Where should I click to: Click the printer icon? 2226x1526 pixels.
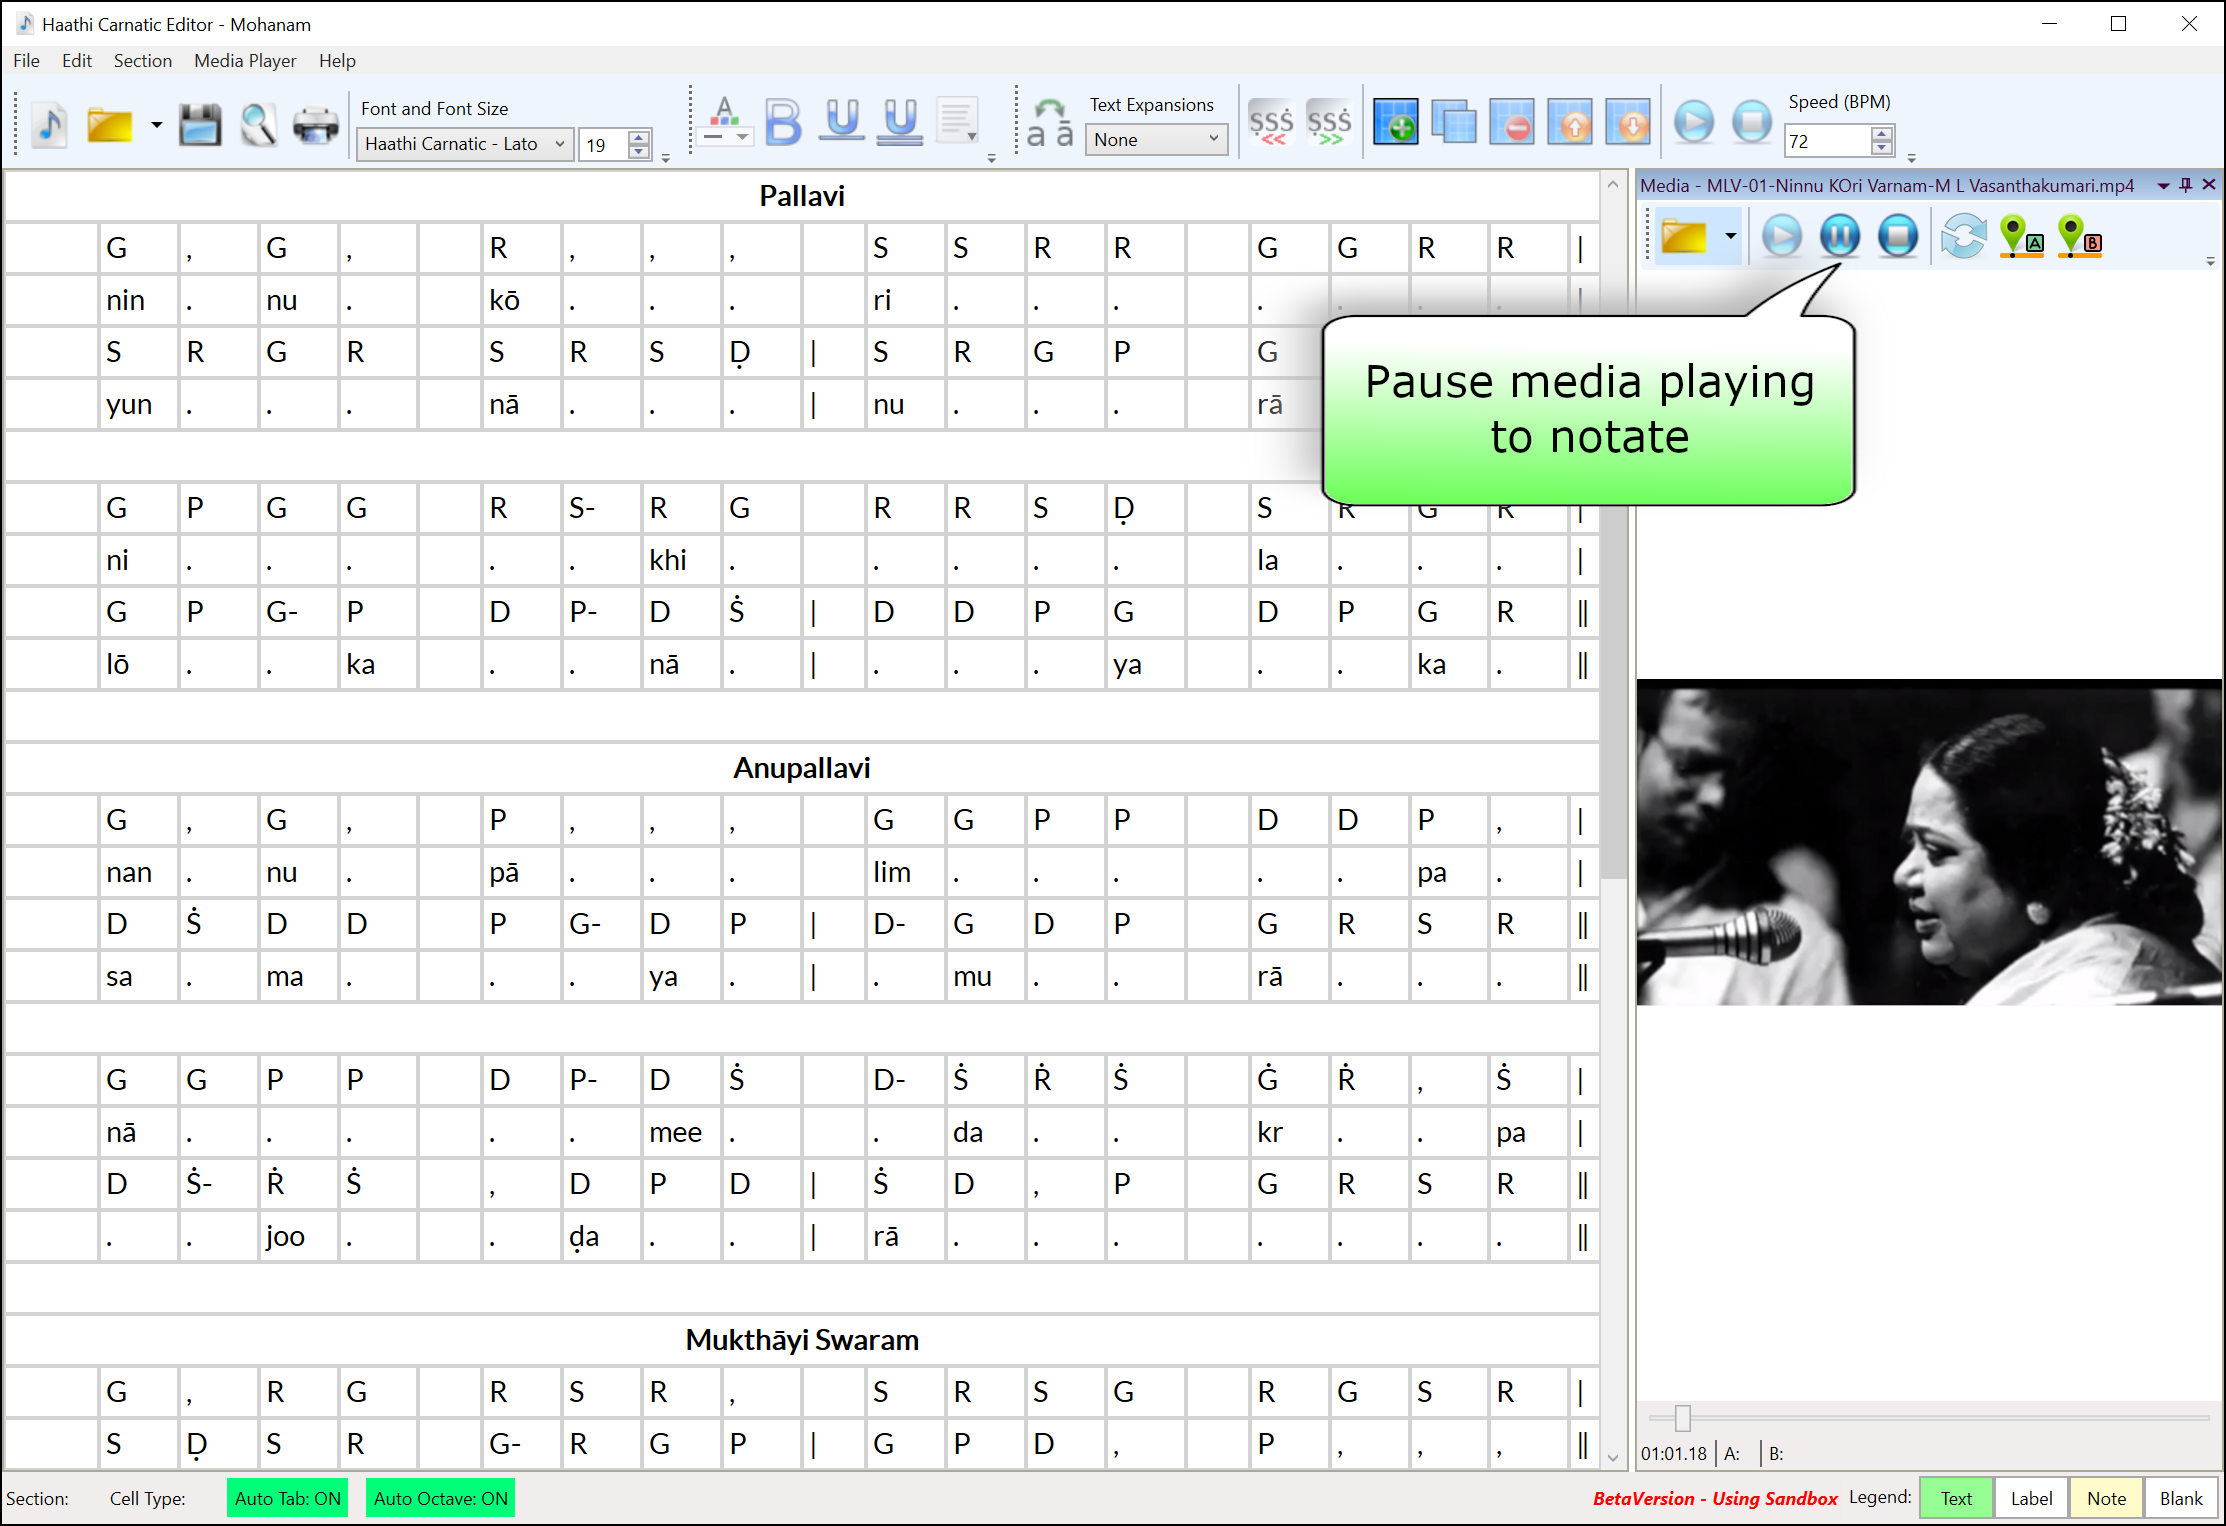tap(315, 125)
